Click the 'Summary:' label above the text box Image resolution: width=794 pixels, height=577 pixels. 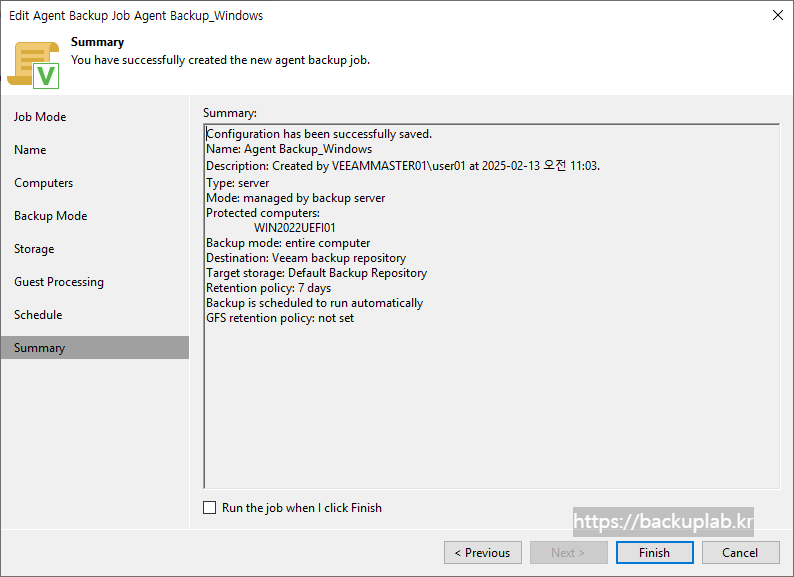(x=230, y=113)
